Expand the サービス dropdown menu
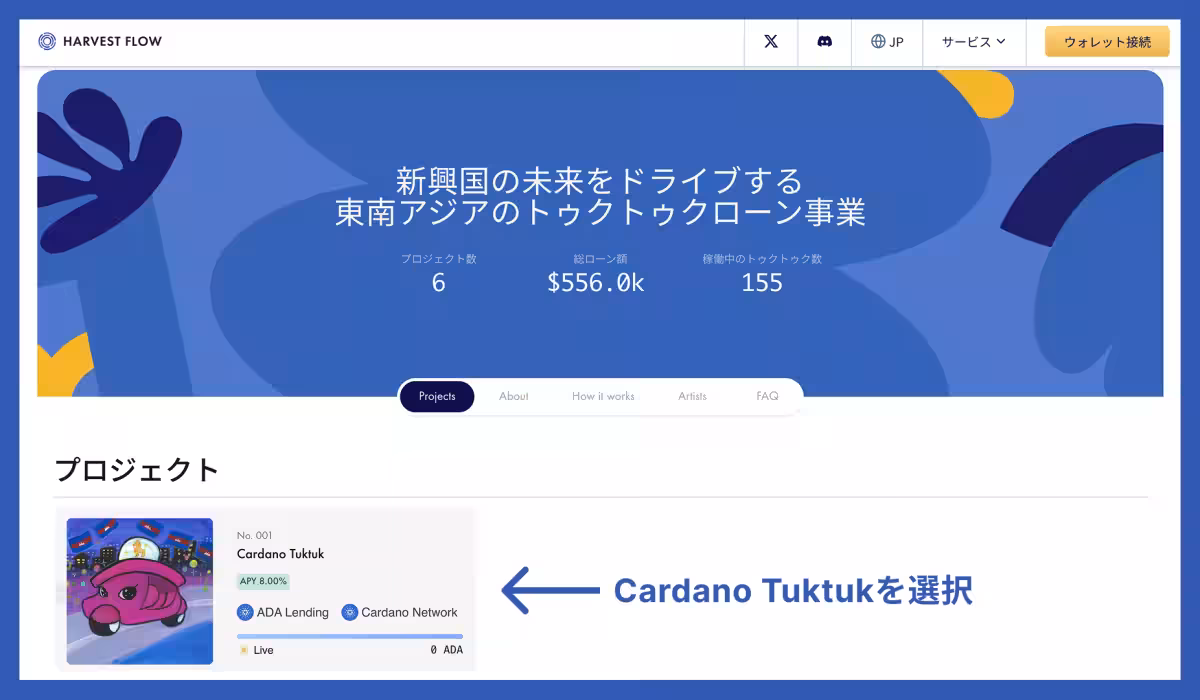 (973, 42)
